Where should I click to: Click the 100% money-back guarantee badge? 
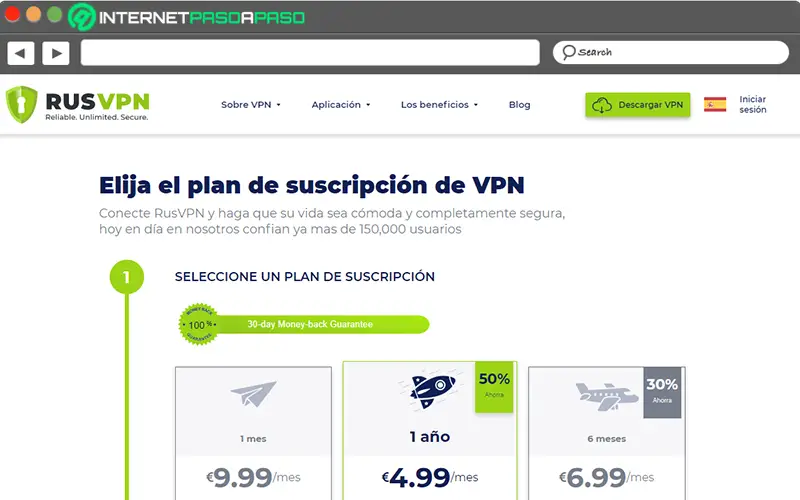(x=199, y=324)
